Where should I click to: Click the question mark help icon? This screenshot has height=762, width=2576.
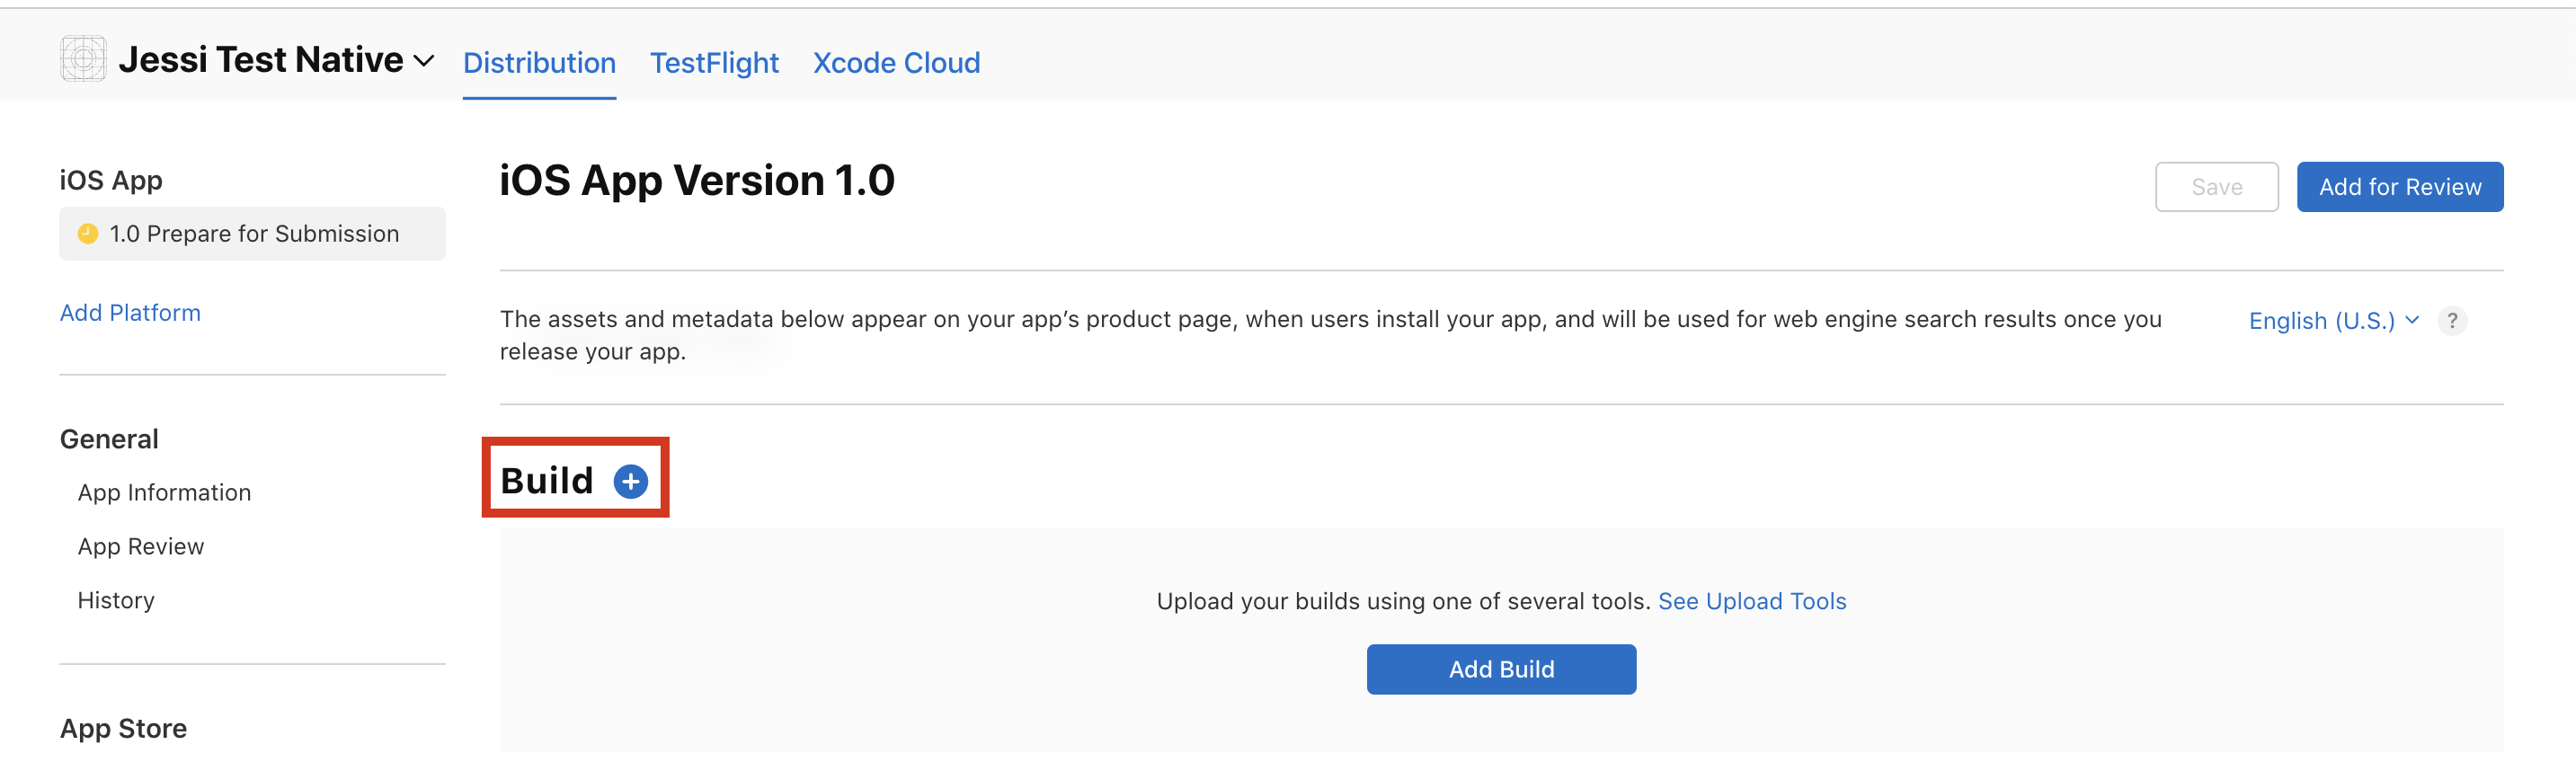(x=2452, y=321)
